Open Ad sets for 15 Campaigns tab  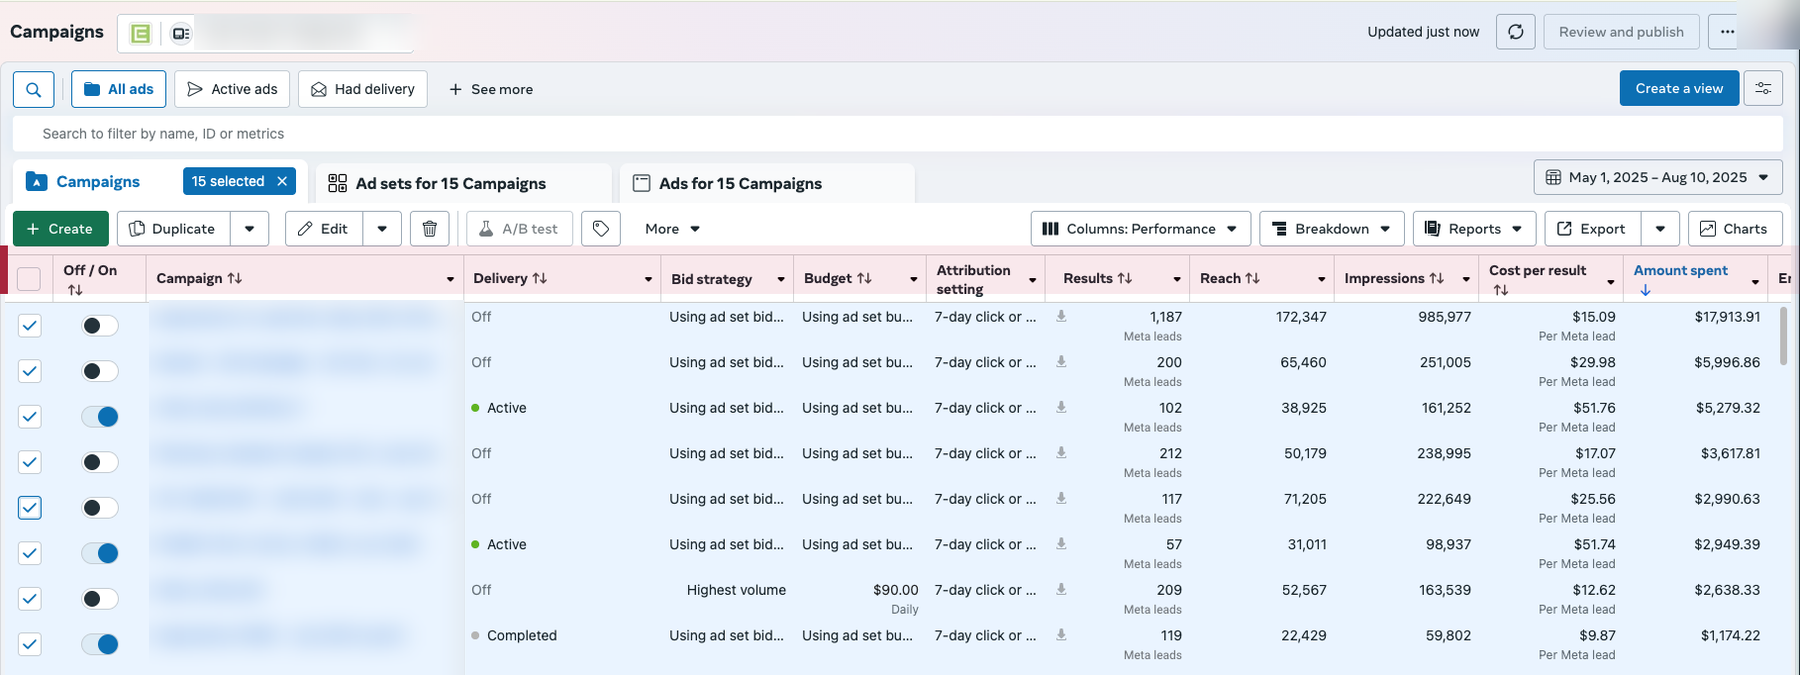pos(464,183)
